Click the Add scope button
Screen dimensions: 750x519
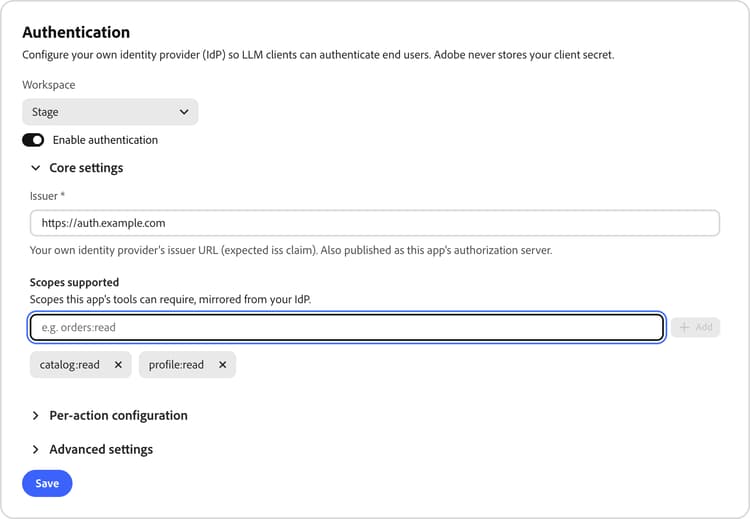pyautogui.click(x=695, y=327)
